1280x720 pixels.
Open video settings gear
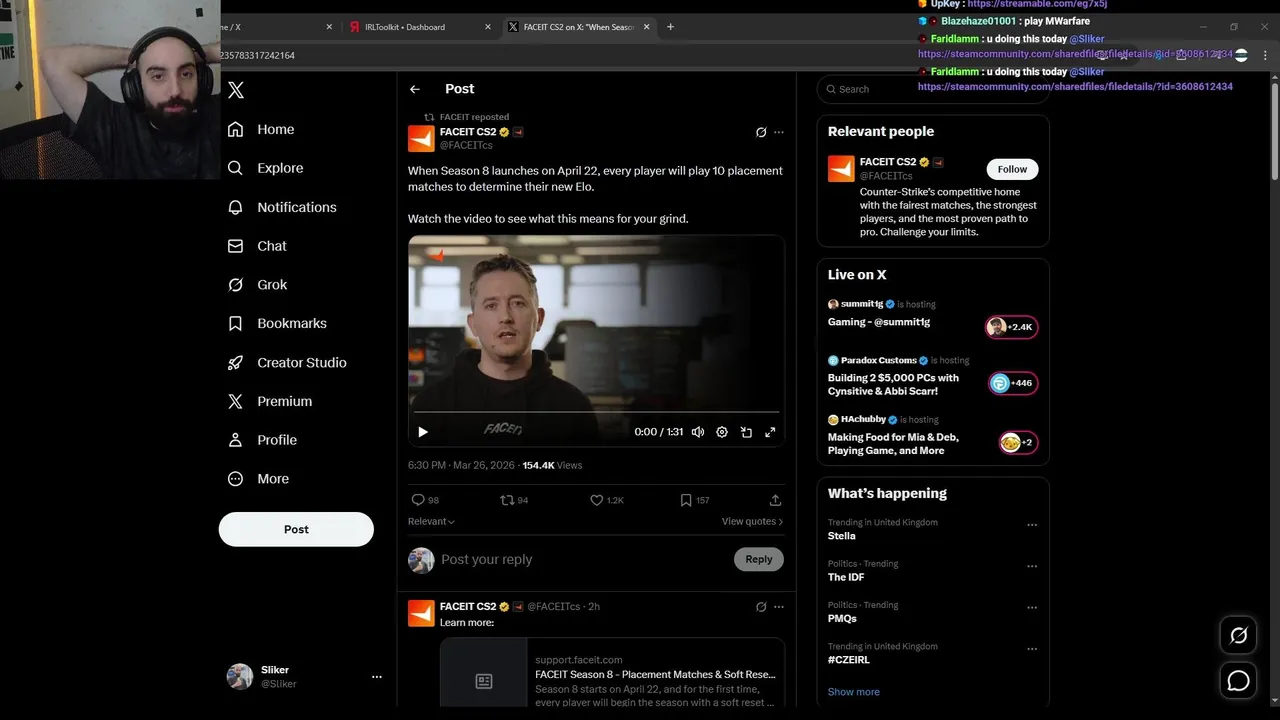[722, 432]
